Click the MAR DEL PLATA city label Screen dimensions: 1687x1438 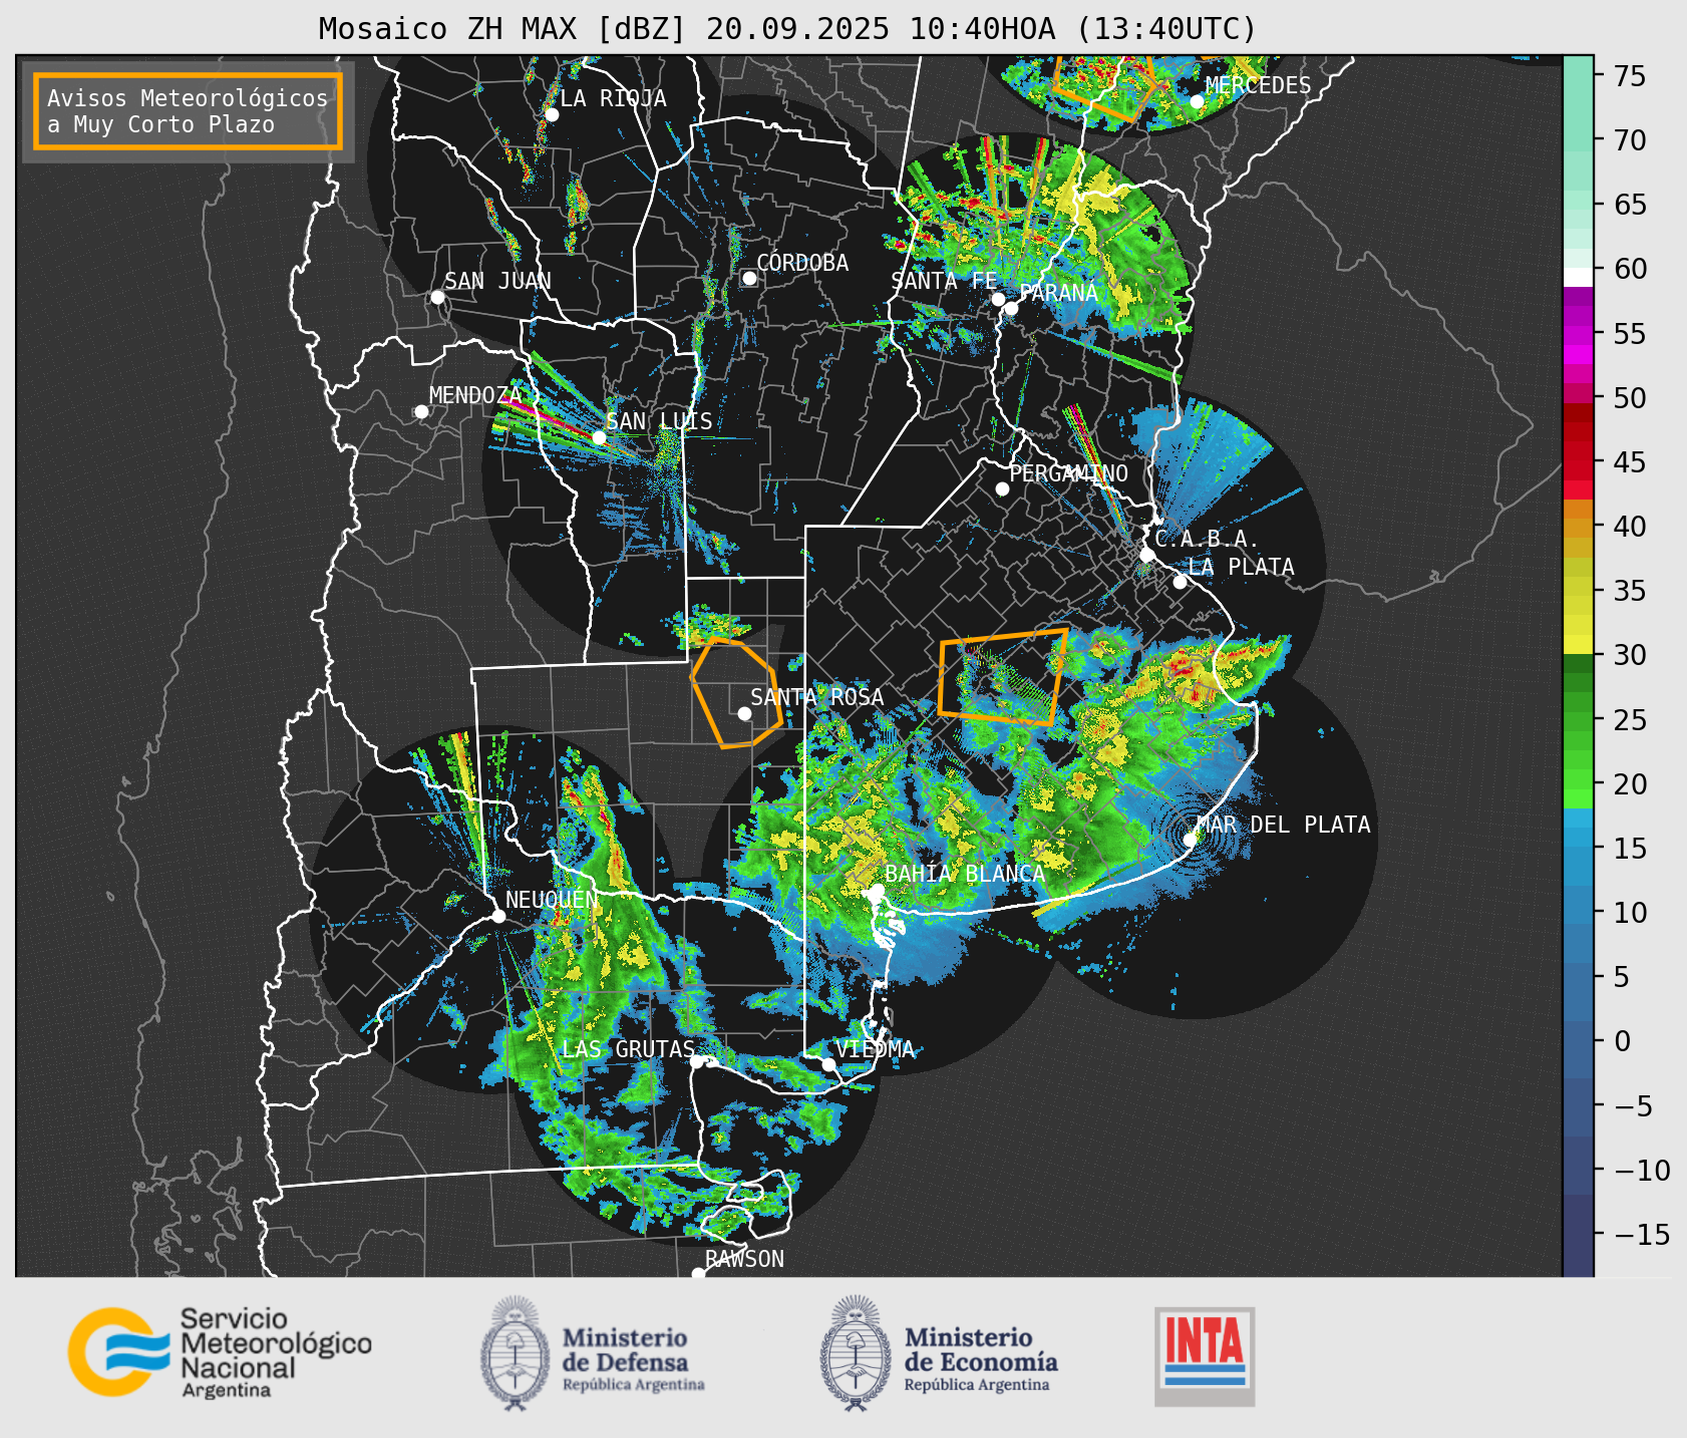point(1284,824)
